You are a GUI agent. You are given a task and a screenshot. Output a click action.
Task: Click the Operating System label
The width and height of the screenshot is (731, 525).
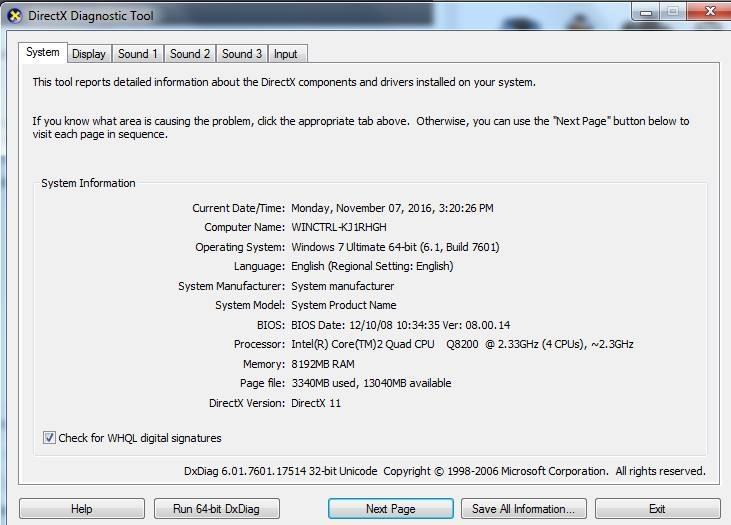240,247
